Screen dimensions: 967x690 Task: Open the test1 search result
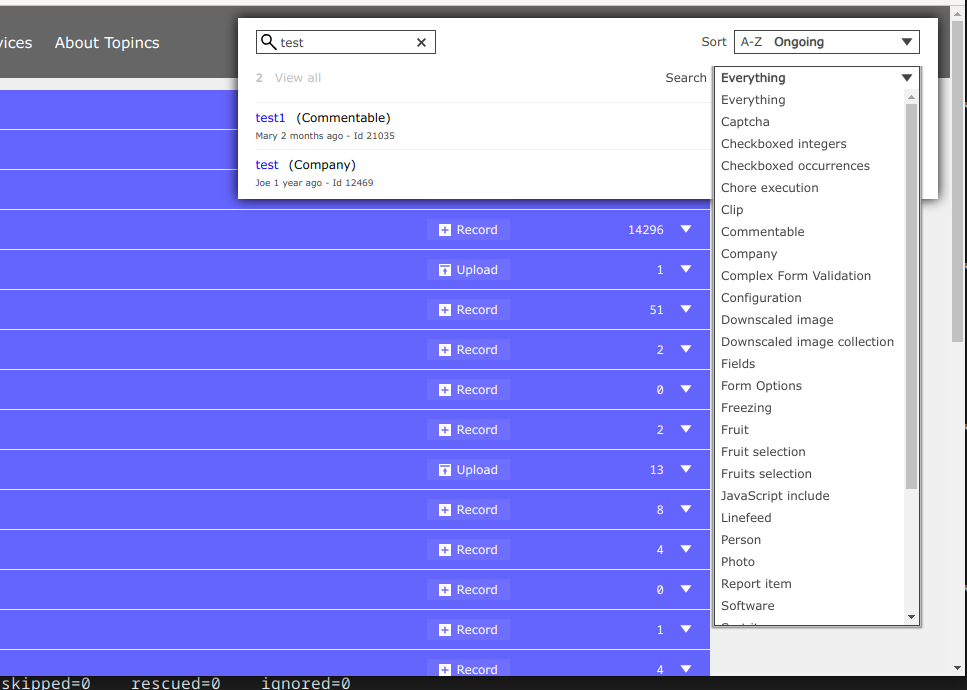point(270,118)
